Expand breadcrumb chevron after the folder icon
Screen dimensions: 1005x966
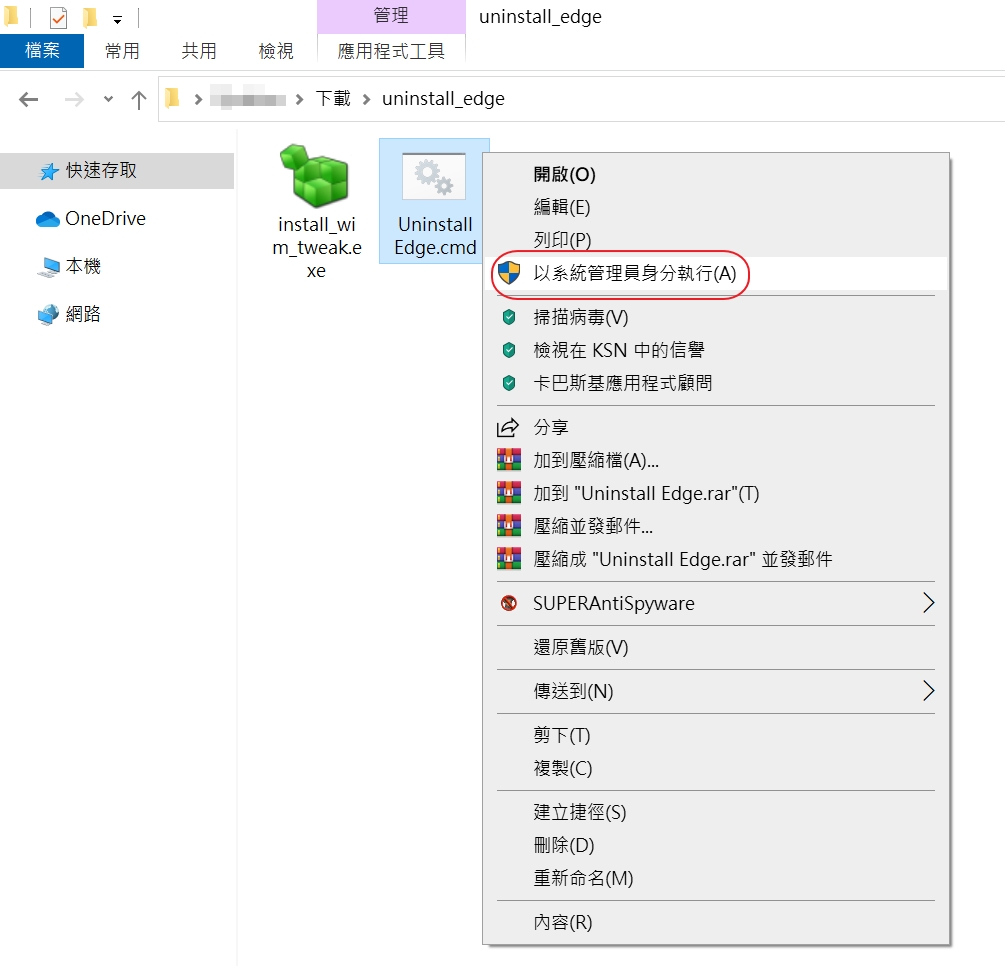coord(198,99)
